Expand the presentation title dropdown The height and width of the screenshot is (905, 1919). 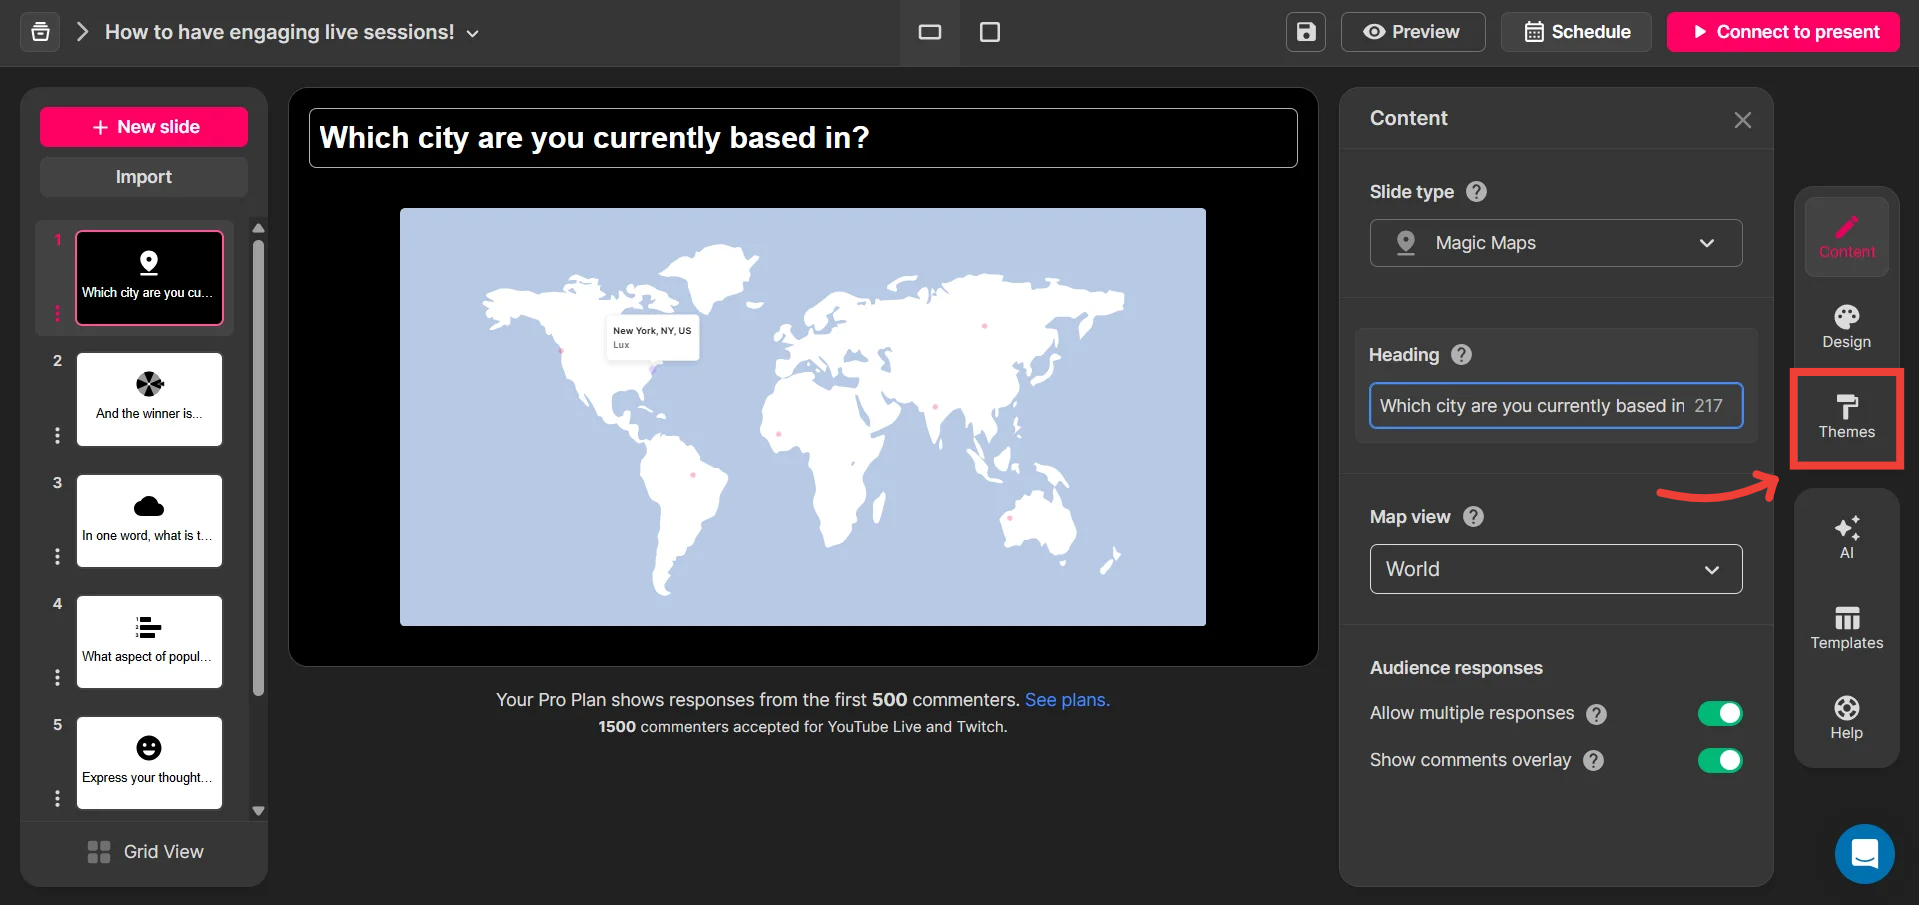pos(473,33)
